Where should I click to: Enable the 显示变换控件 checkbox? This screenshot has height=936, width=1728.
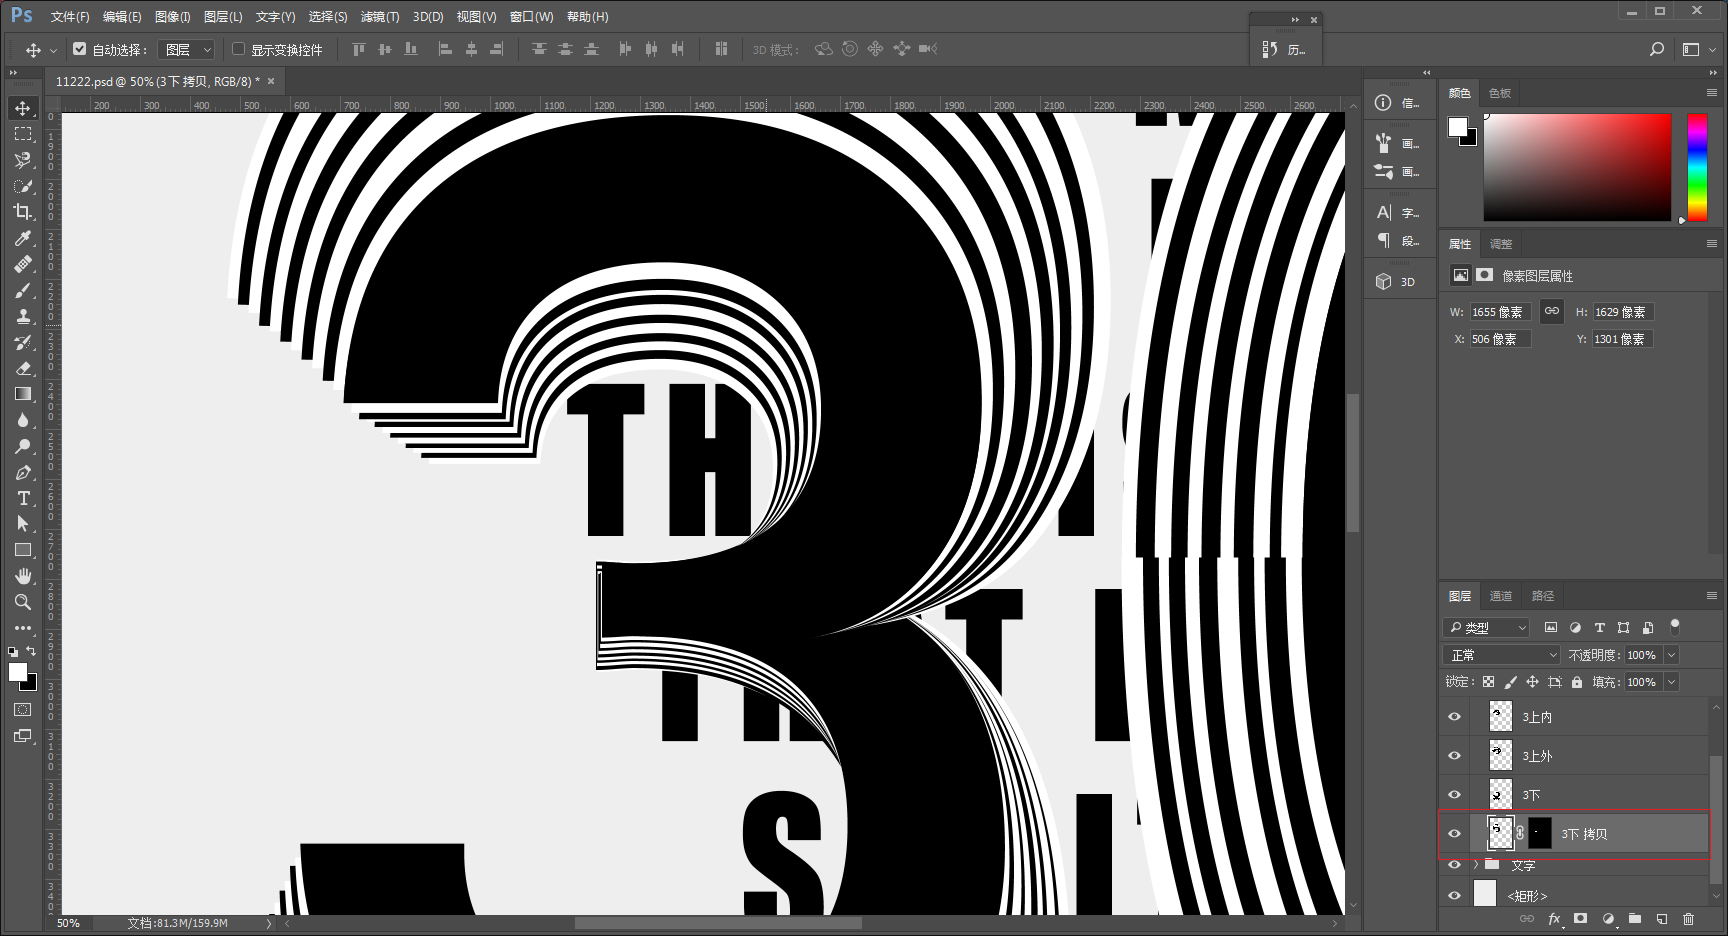tap(238, 48)
